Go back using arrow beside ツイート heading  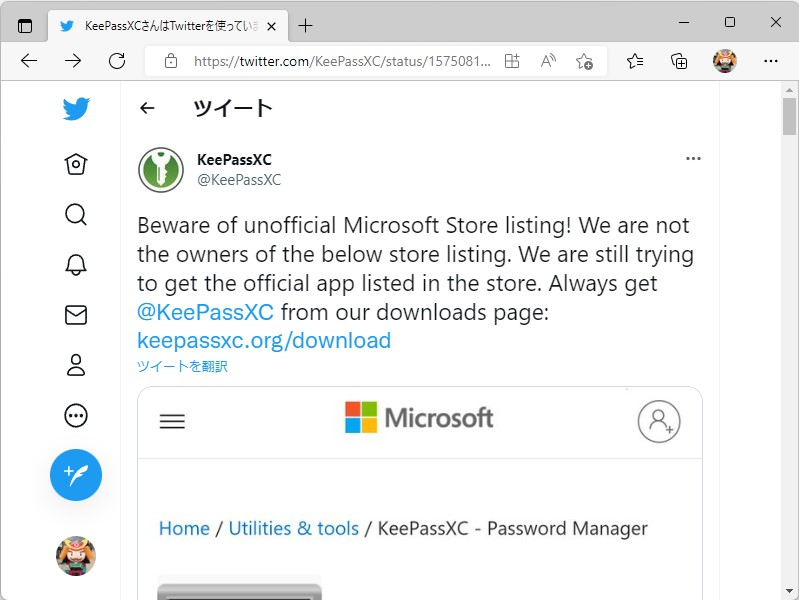point(147,108)
